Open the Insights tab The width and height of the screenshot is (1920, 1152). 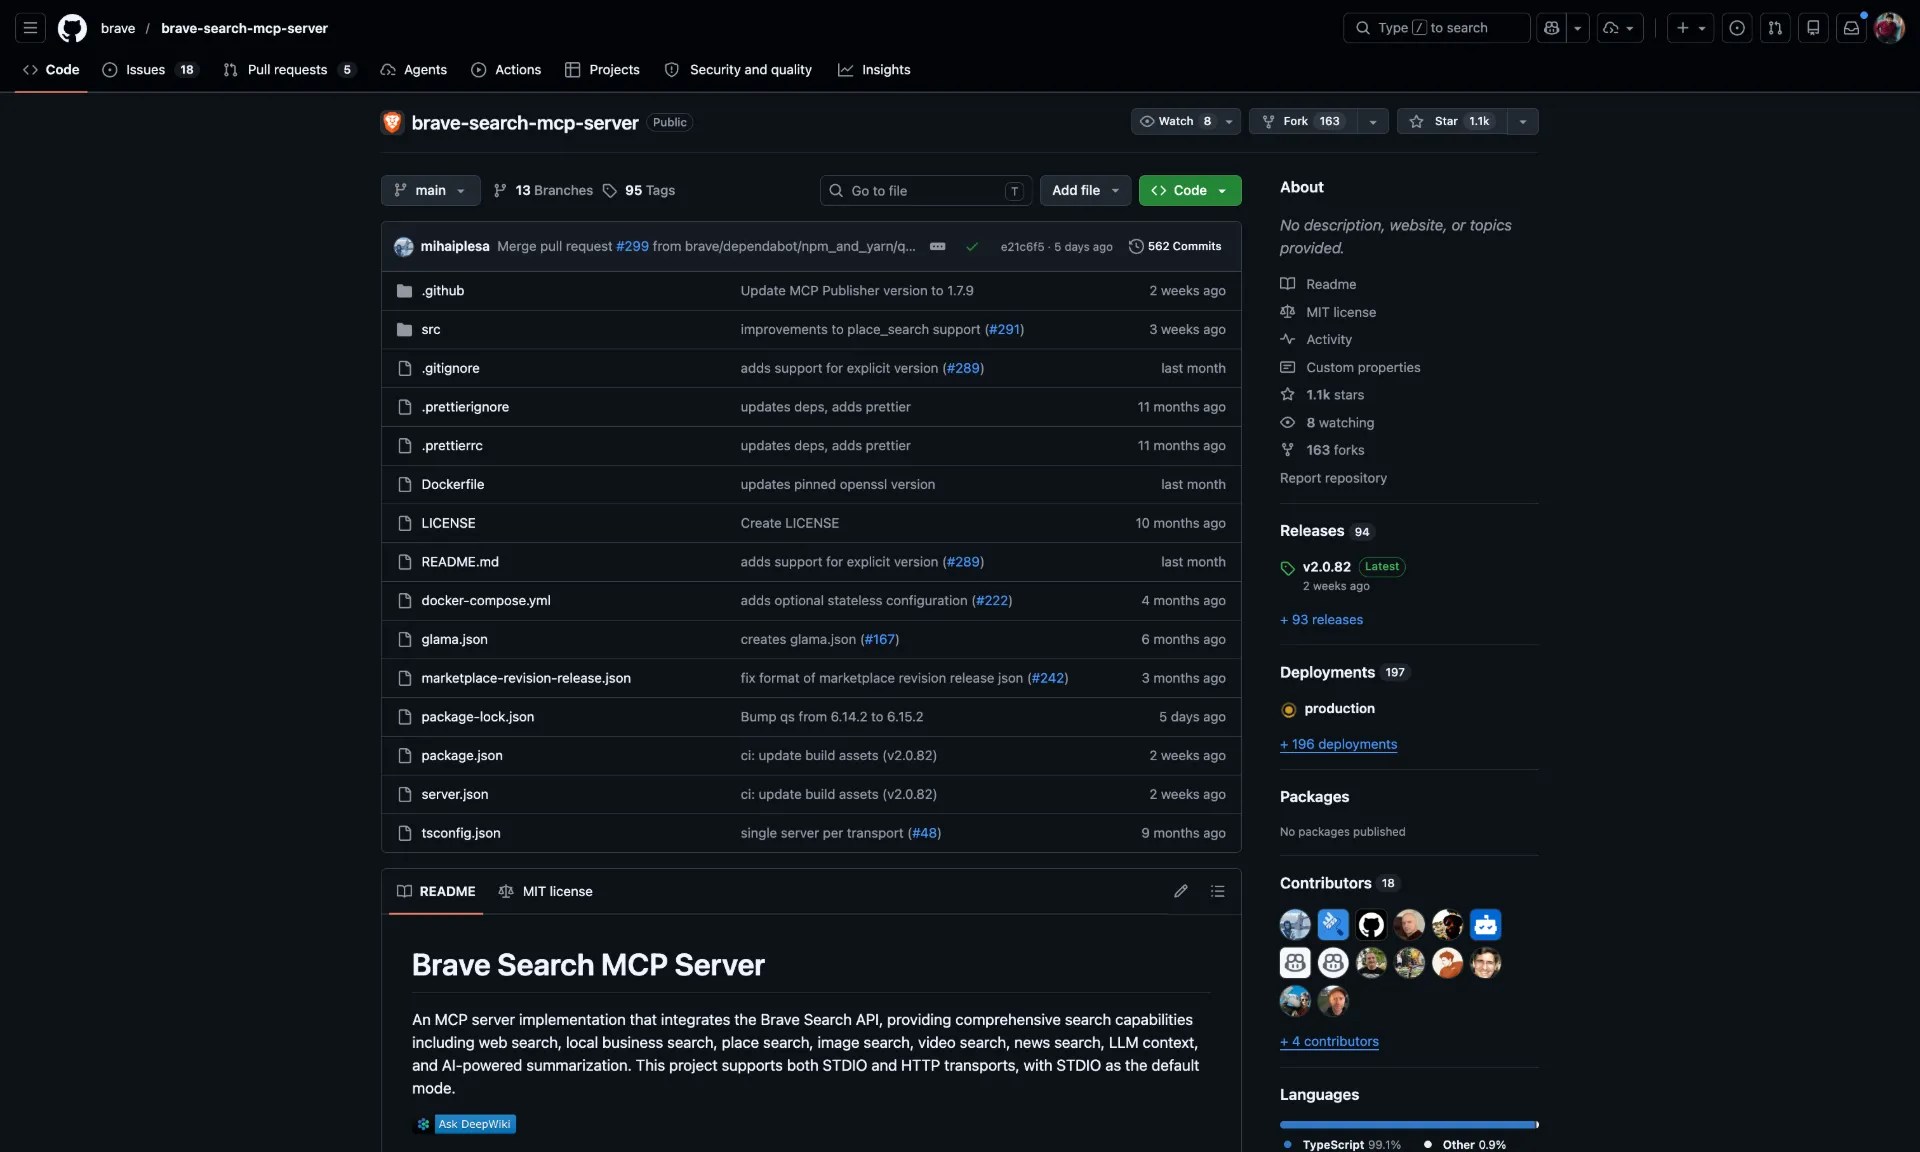coord(874,70)
